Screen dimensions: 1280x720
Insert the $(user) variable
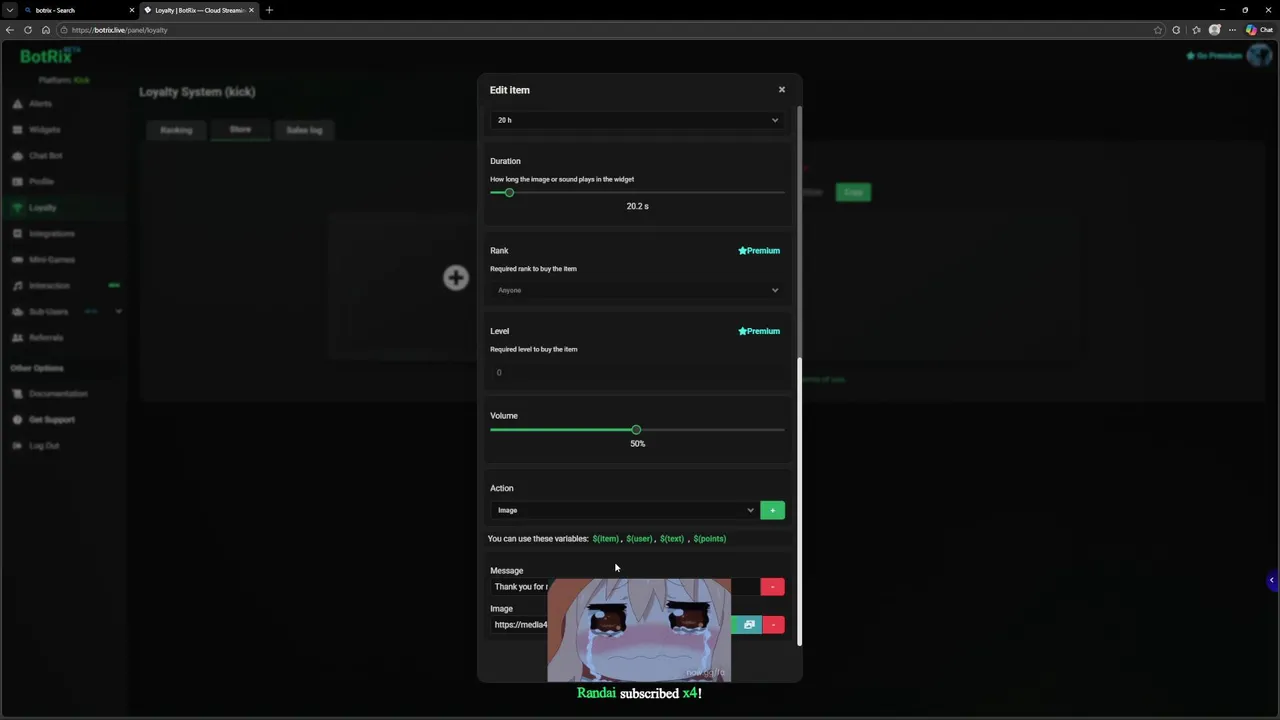[639, 539]
